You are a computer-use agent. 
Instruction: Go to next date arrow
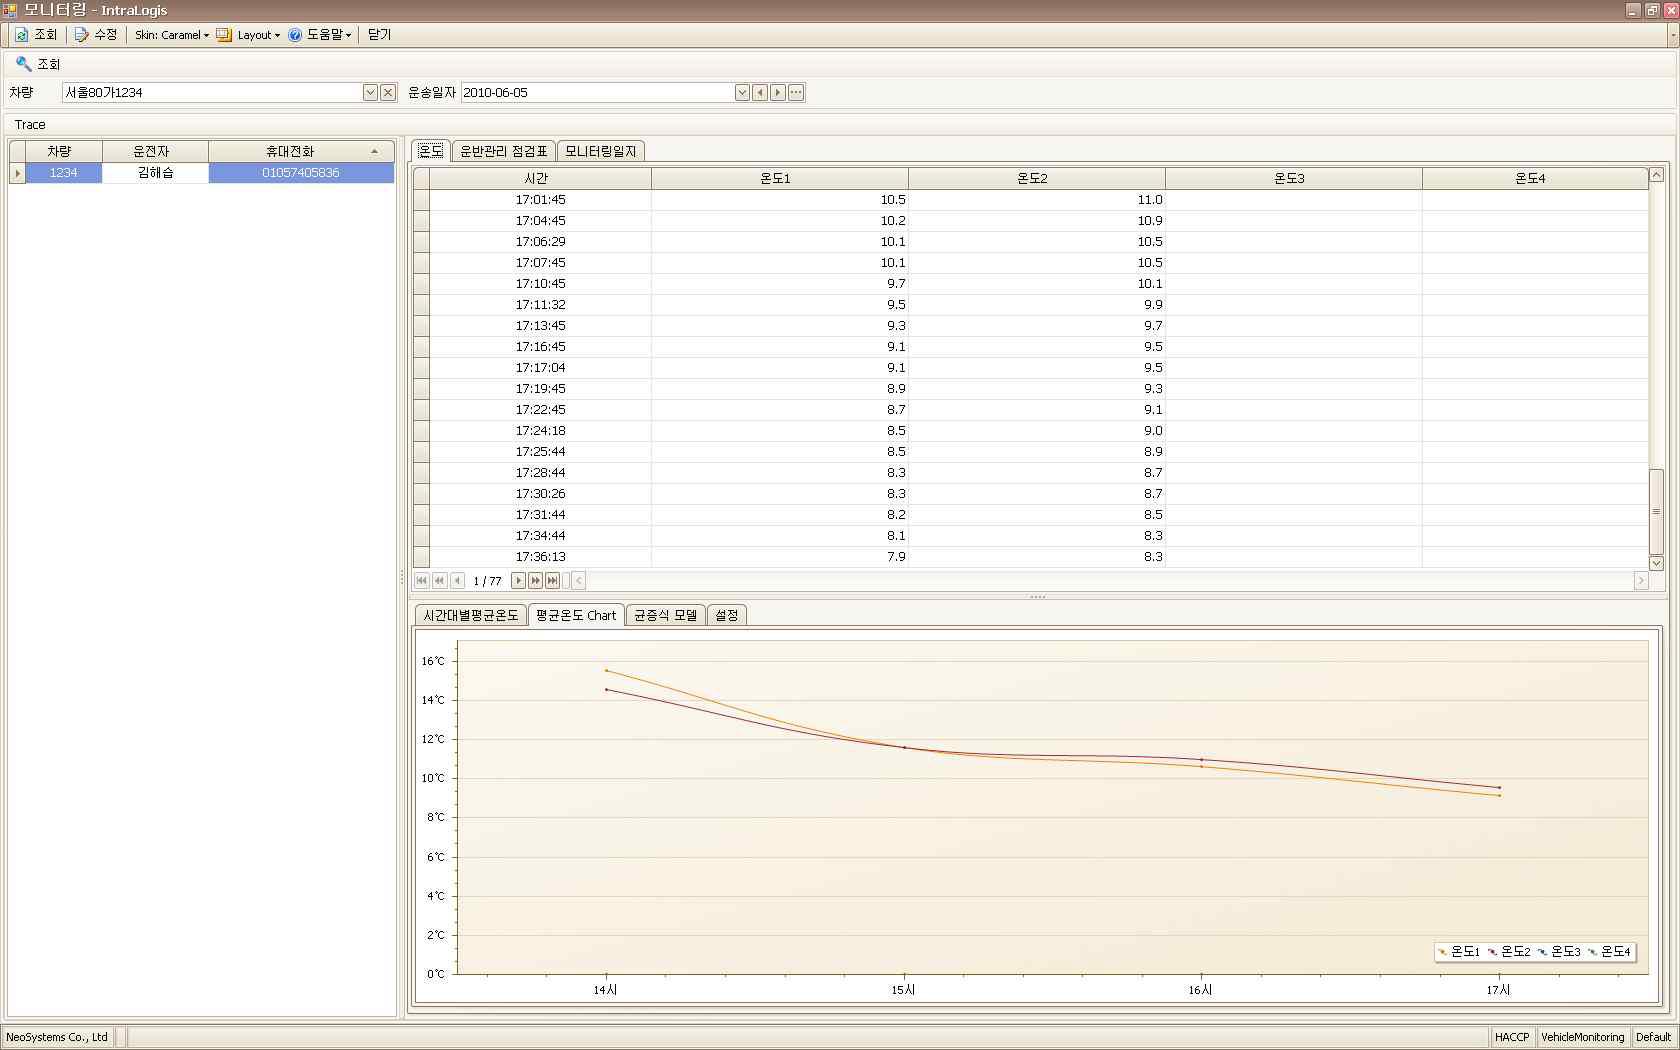pyautogui.click(x=777, y=92)
